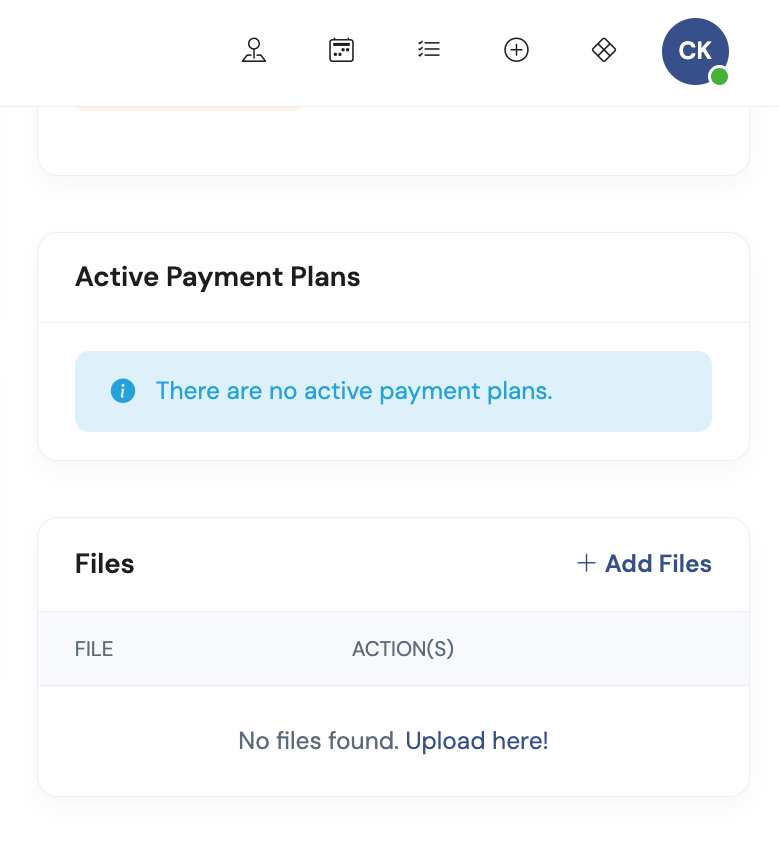Click the green online status dot
The width and height of the screenshot is (779, 841).
coord(719,77)
